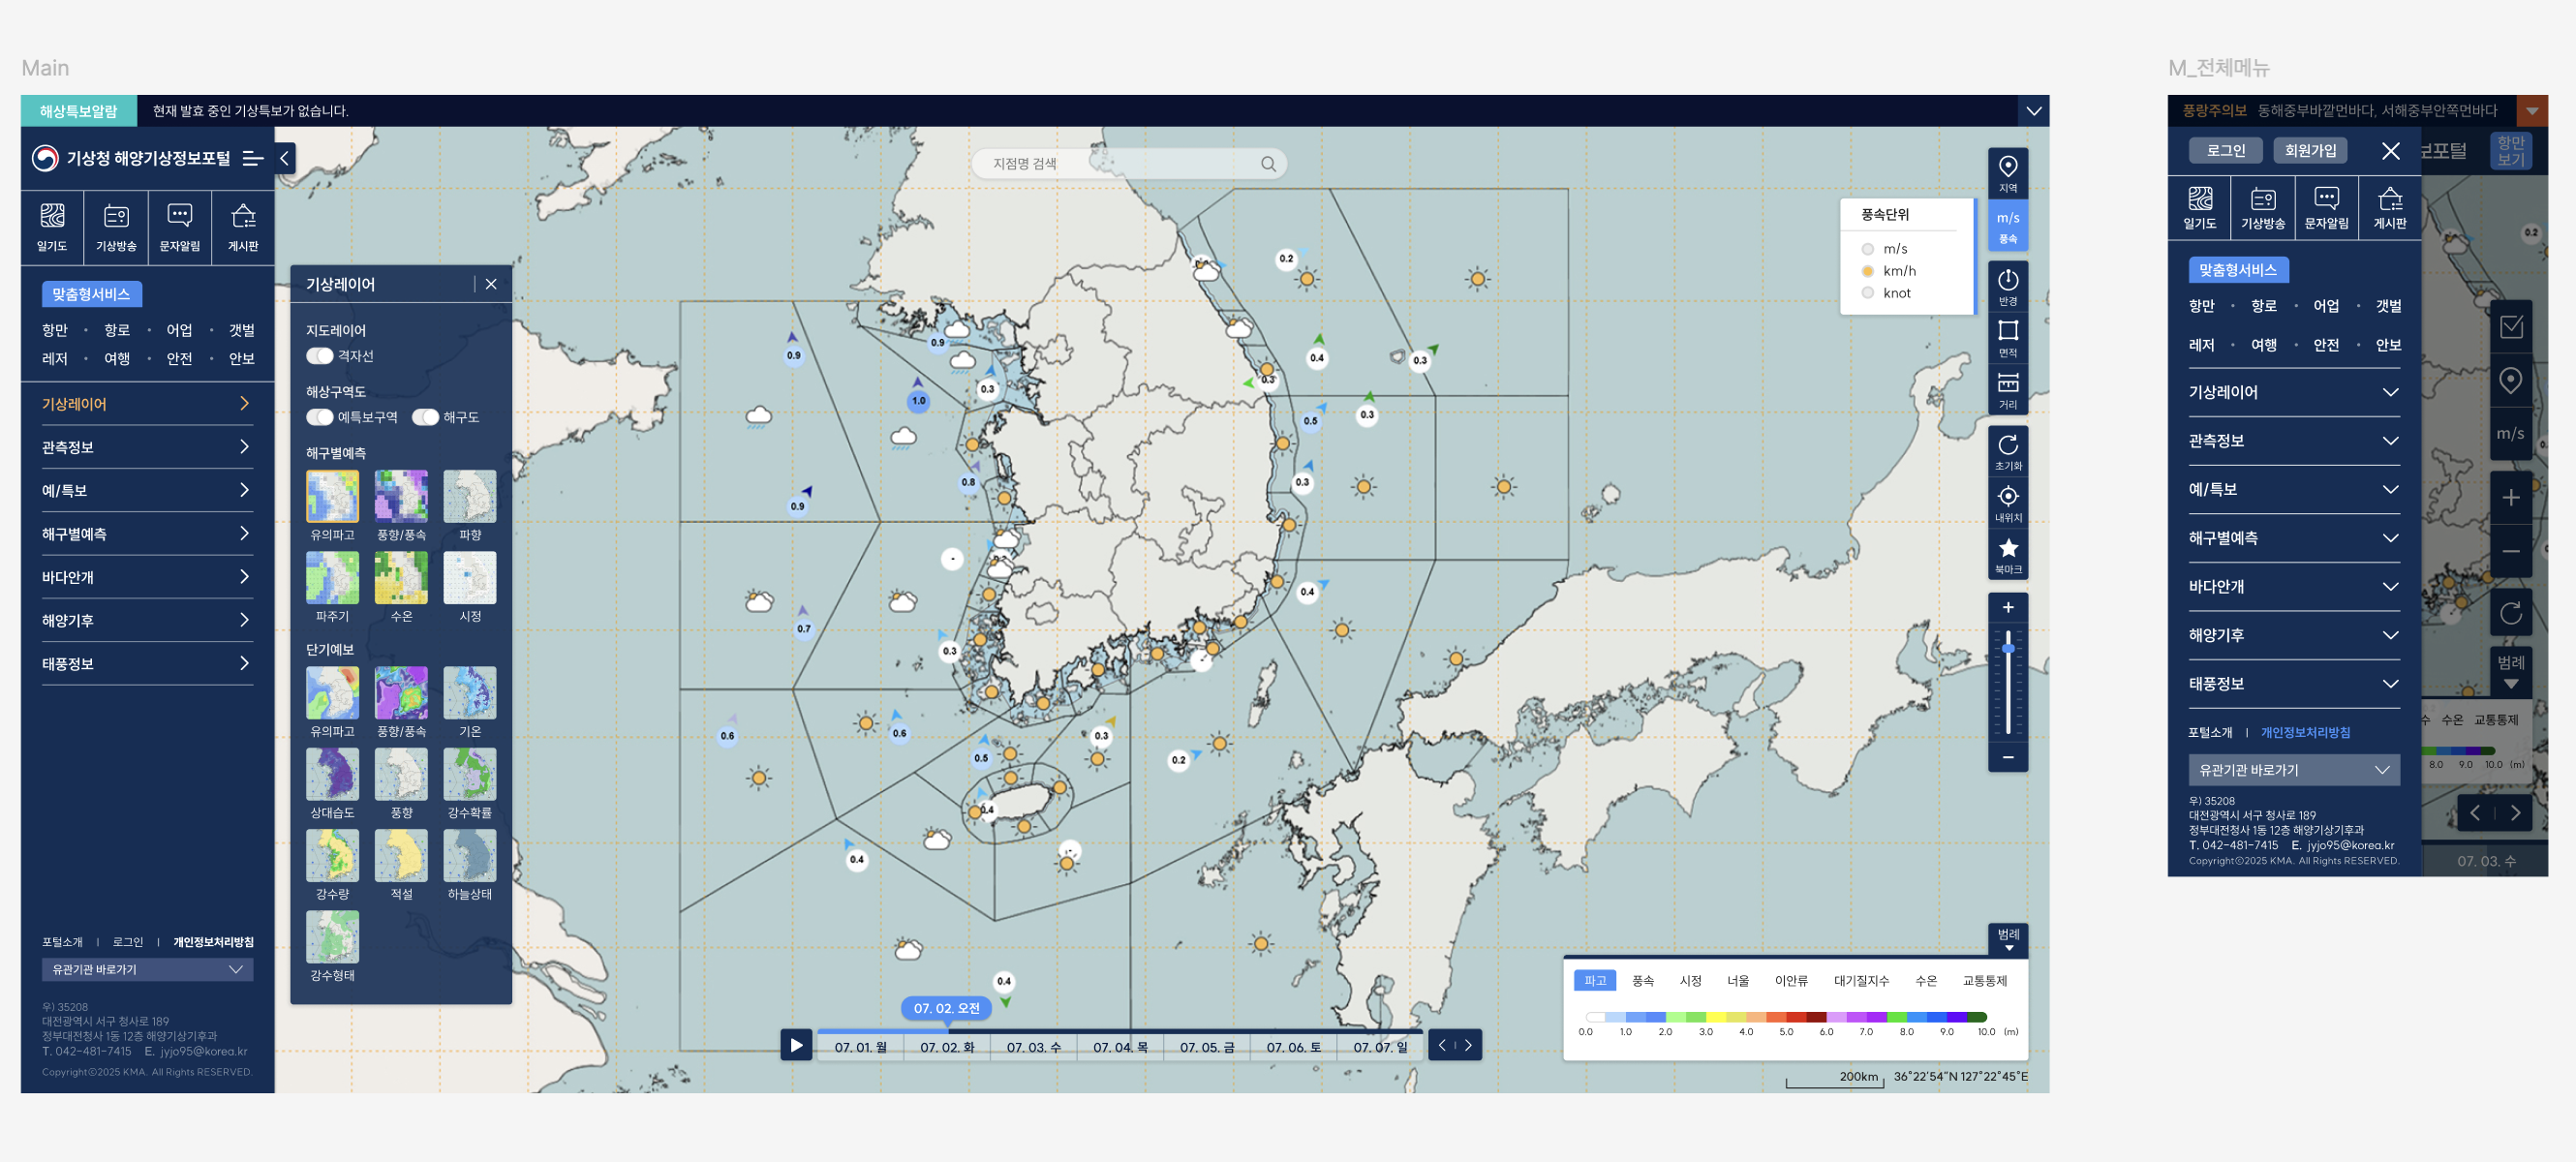Toggle the 격자선 grid line switch
2576x1162 pixels.
320,356
